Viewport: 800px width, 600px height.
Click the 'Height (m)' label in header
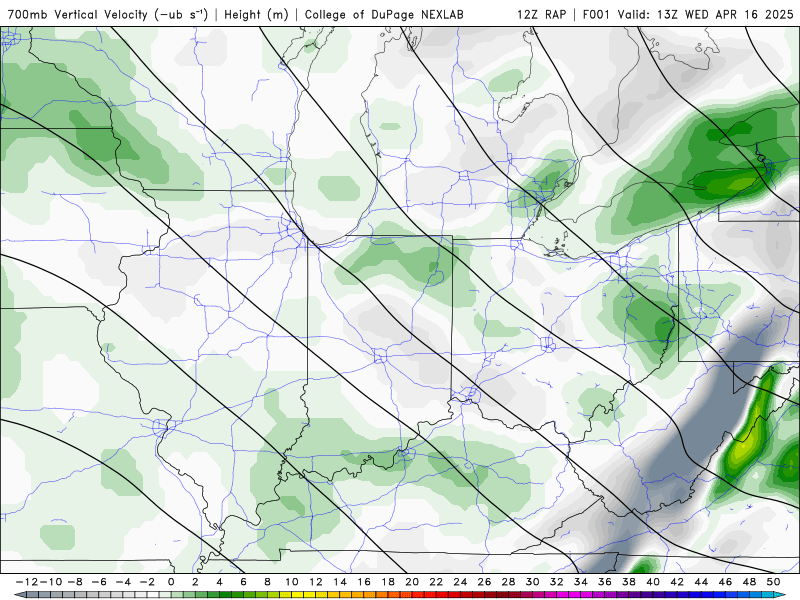tap(256, 14)
